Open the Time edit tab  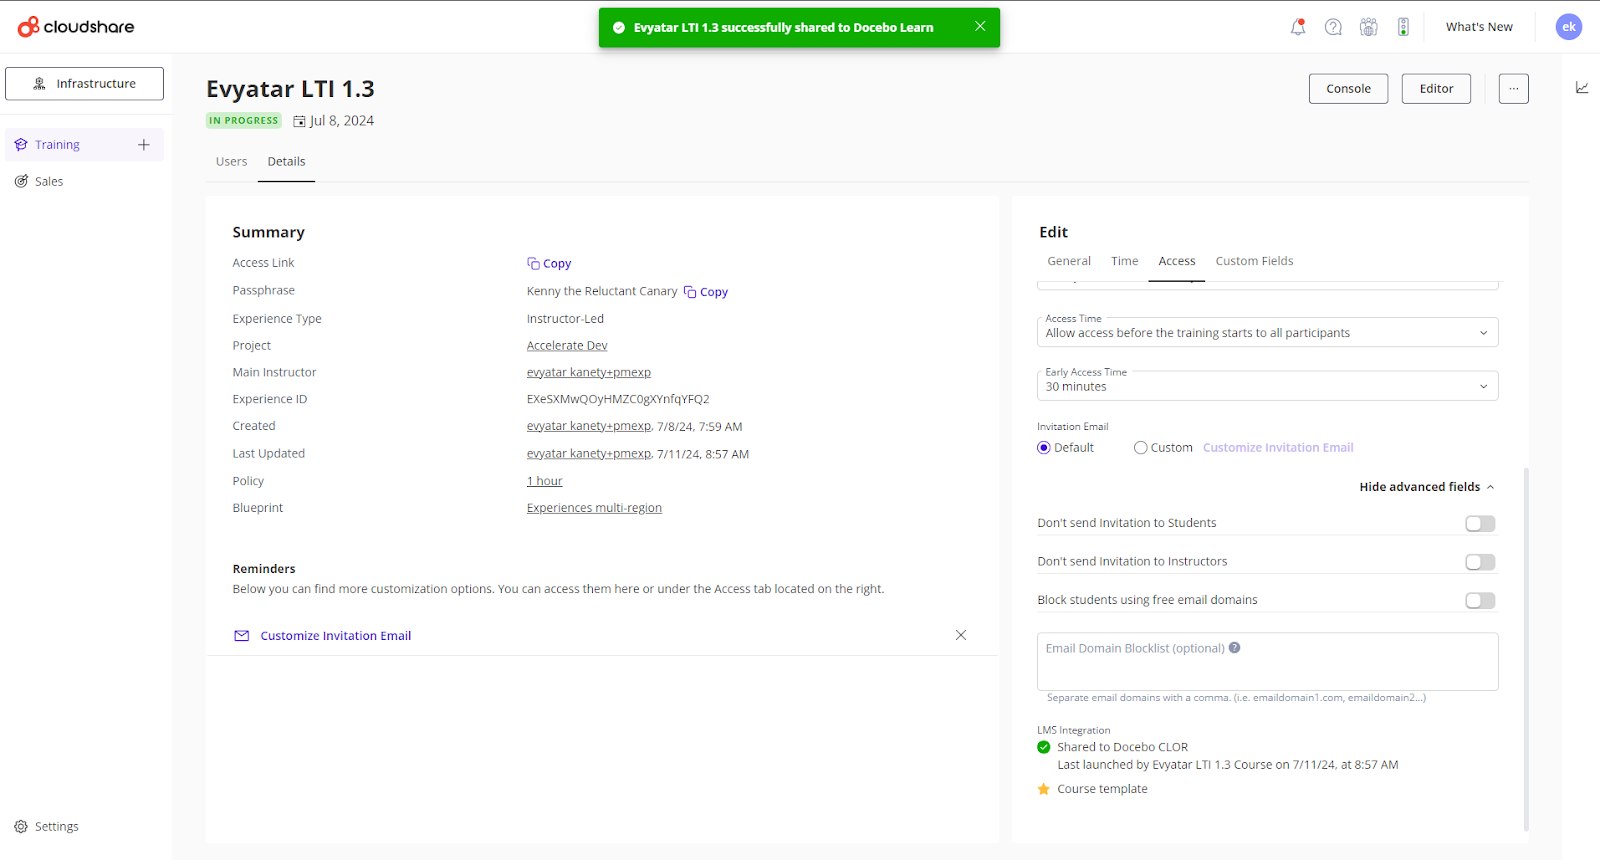click(1125, 261)
